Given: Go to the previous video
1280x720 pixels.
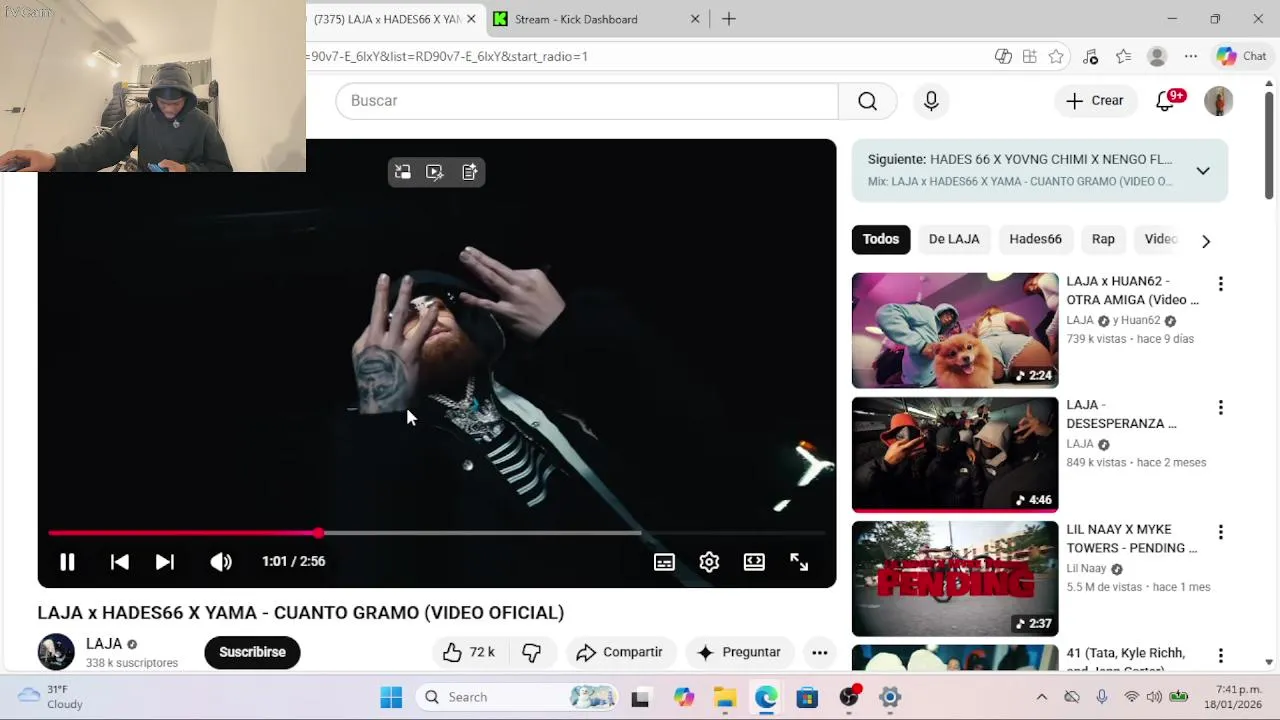Looking at the screenshot, I should pos(119,562).
